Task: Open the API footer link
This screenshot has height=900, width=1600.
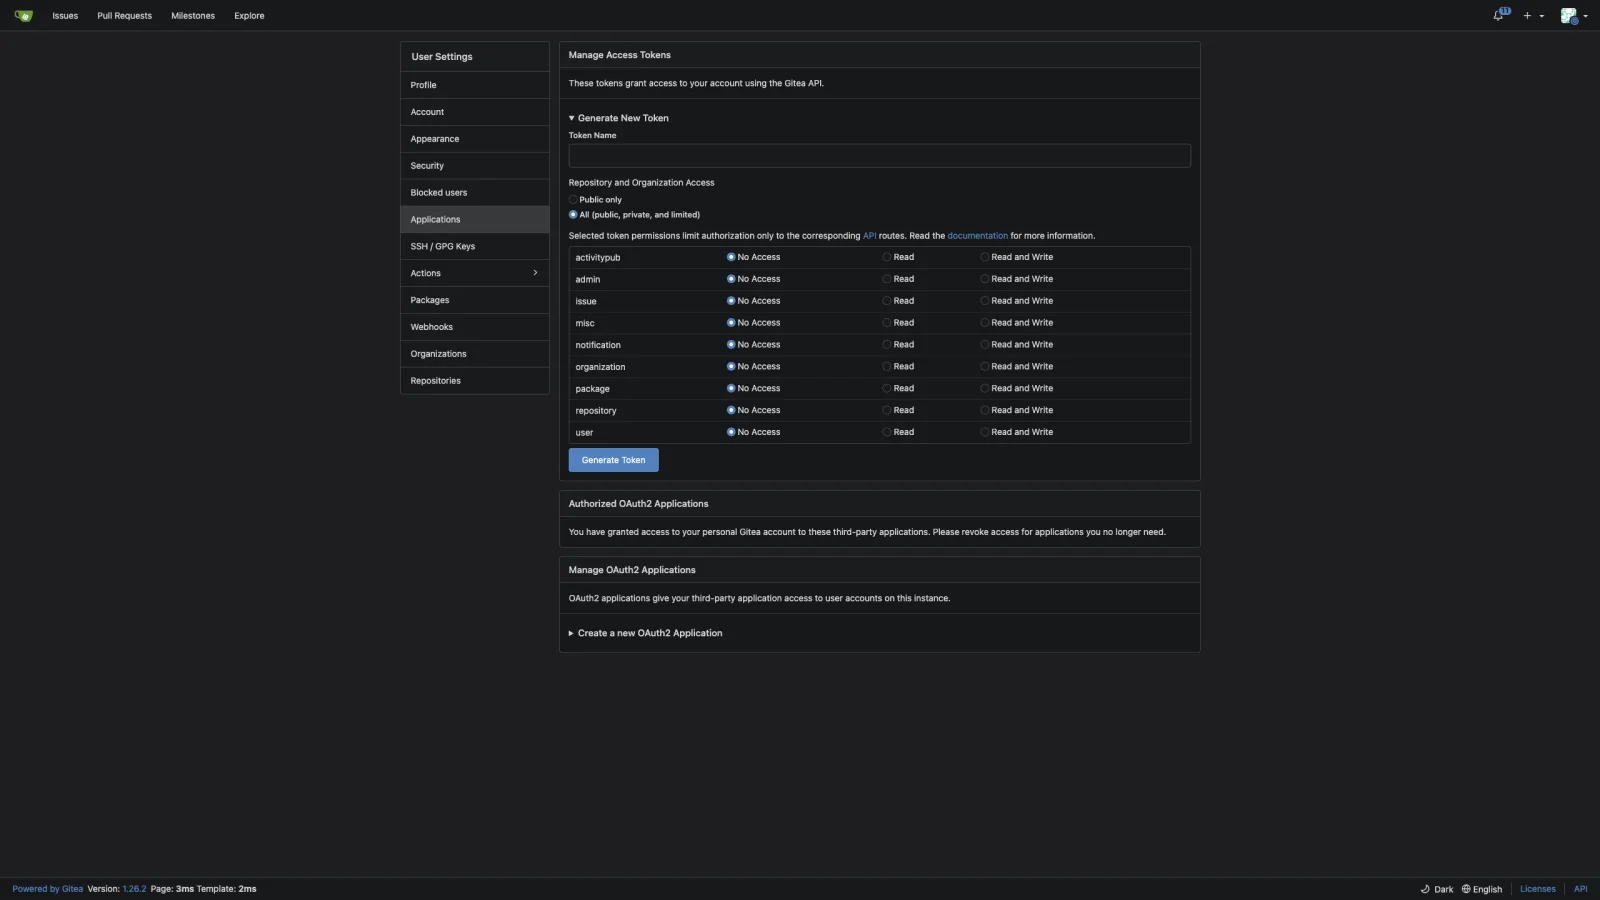Action: (x=1580, y=889)
